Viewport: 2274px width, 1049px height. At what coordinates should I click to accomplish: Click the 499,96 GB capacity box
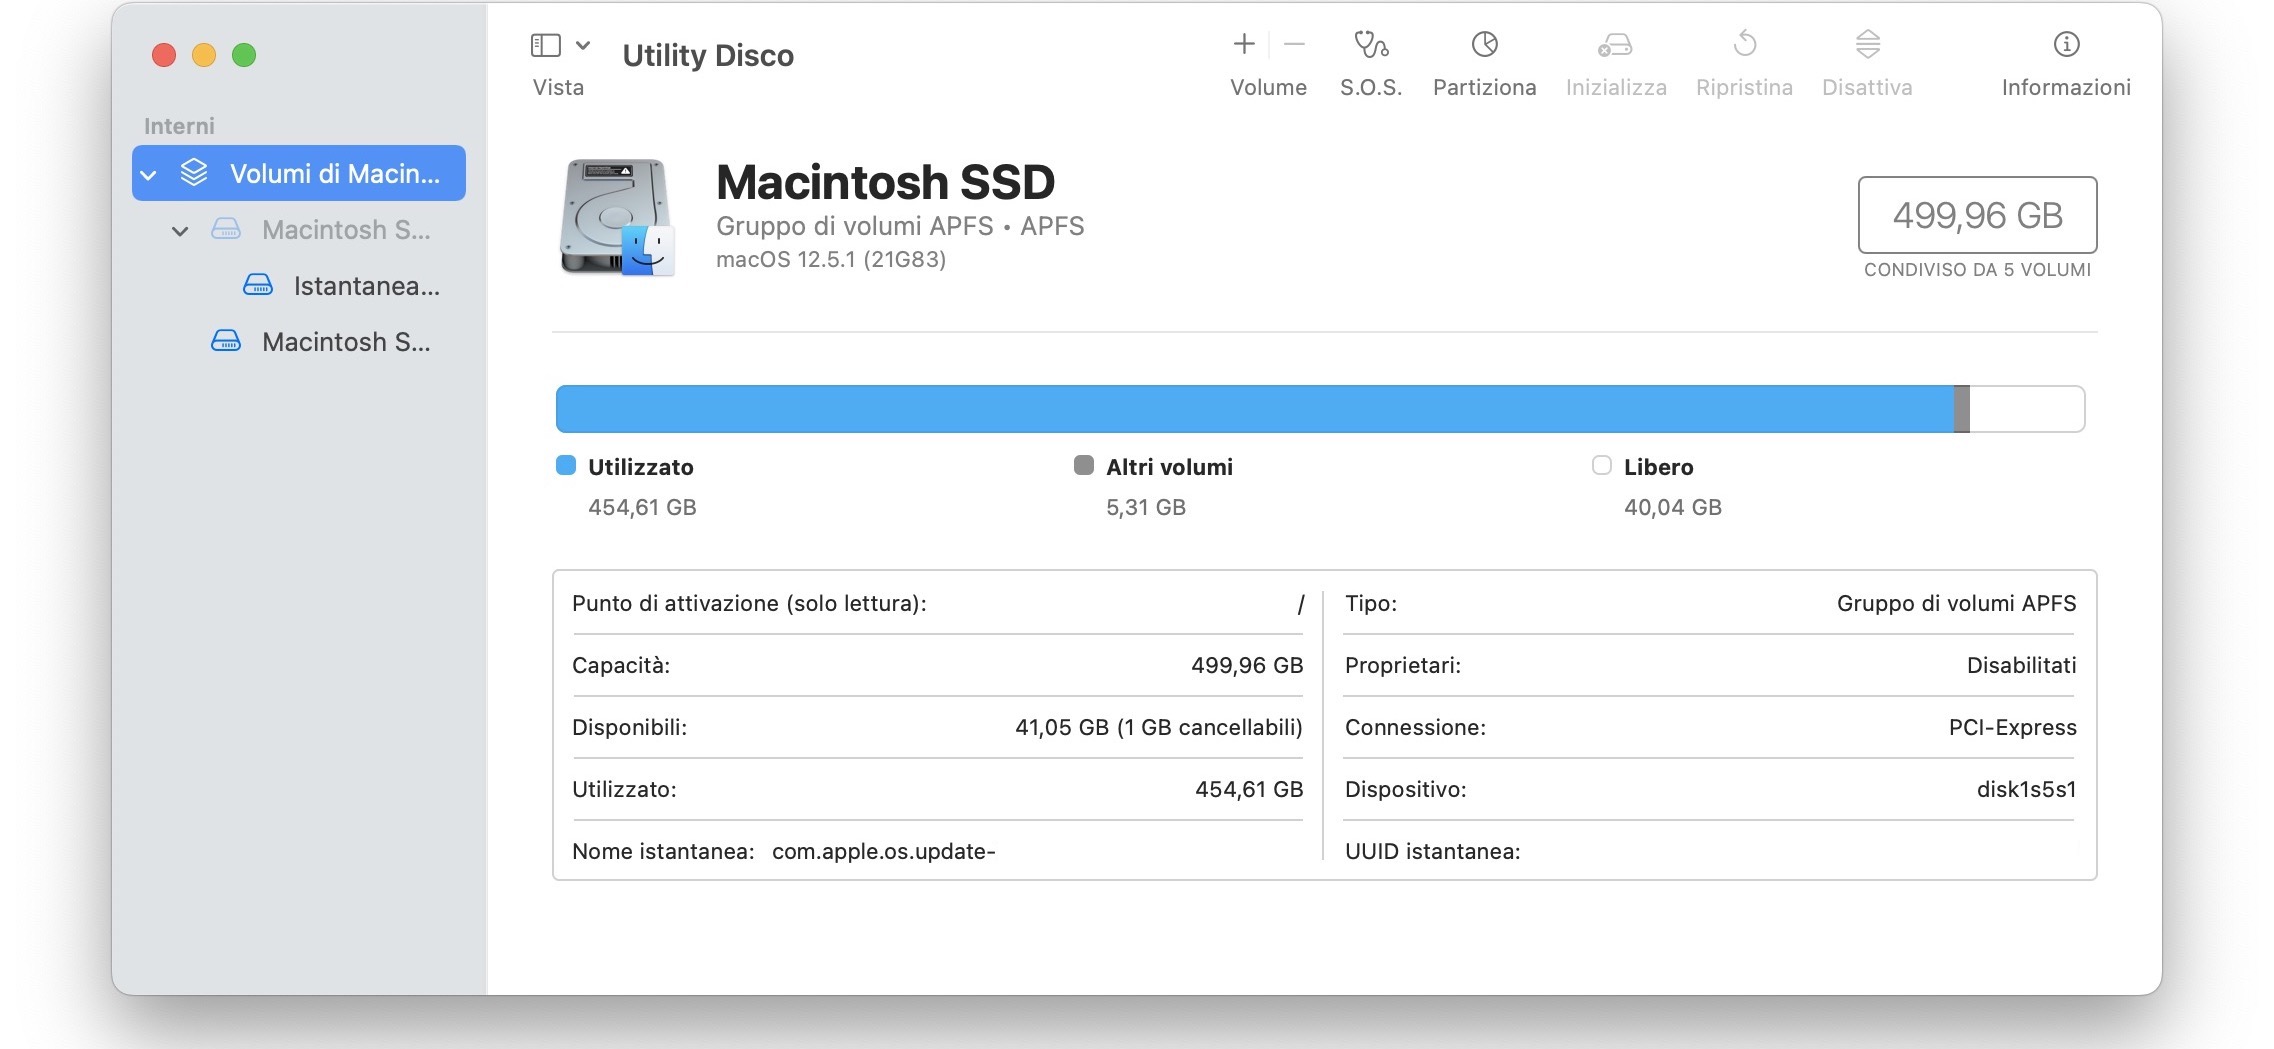point(1976,215)
